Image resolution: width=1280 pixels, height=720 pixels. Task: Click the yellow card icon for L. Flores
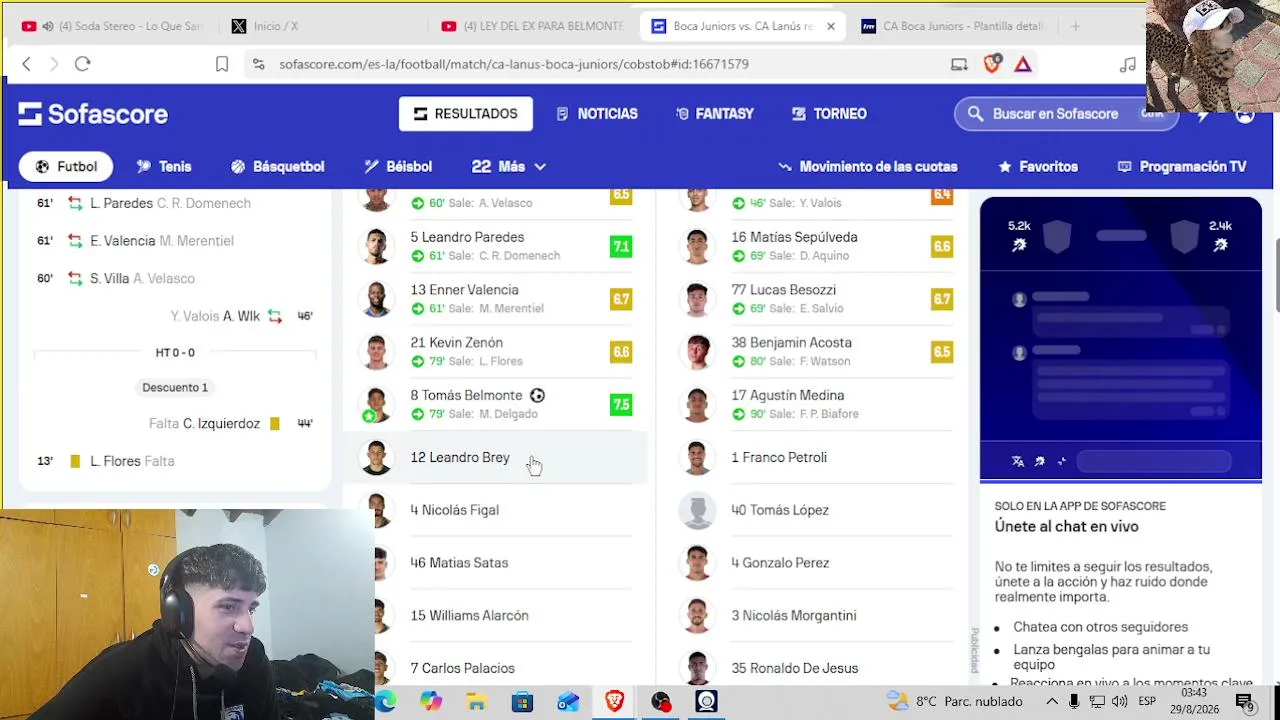point(75,461)
